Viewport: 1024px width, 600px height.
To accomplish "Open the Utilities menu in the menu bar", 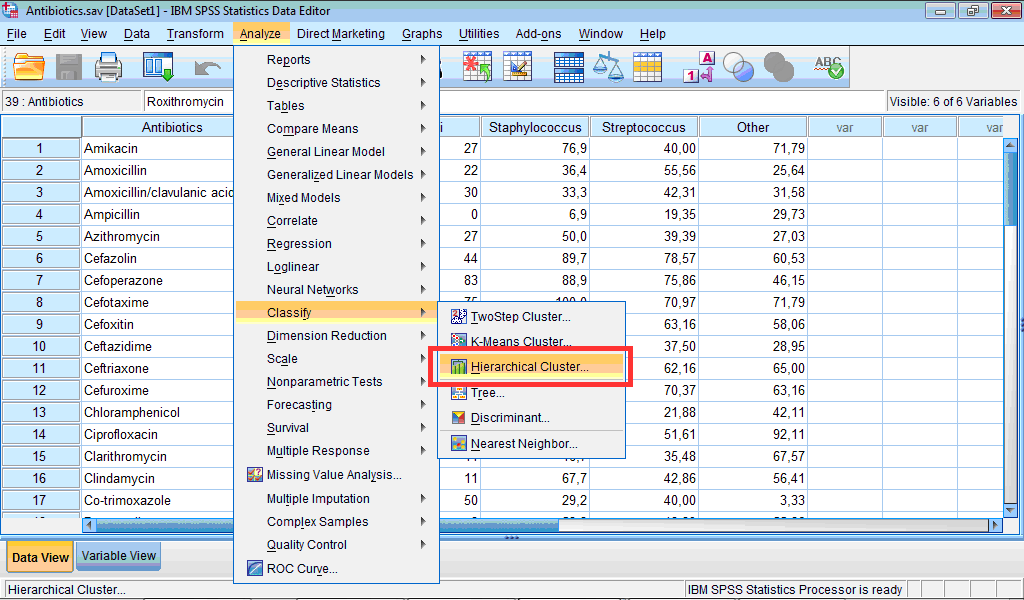I will click(479, 34).
